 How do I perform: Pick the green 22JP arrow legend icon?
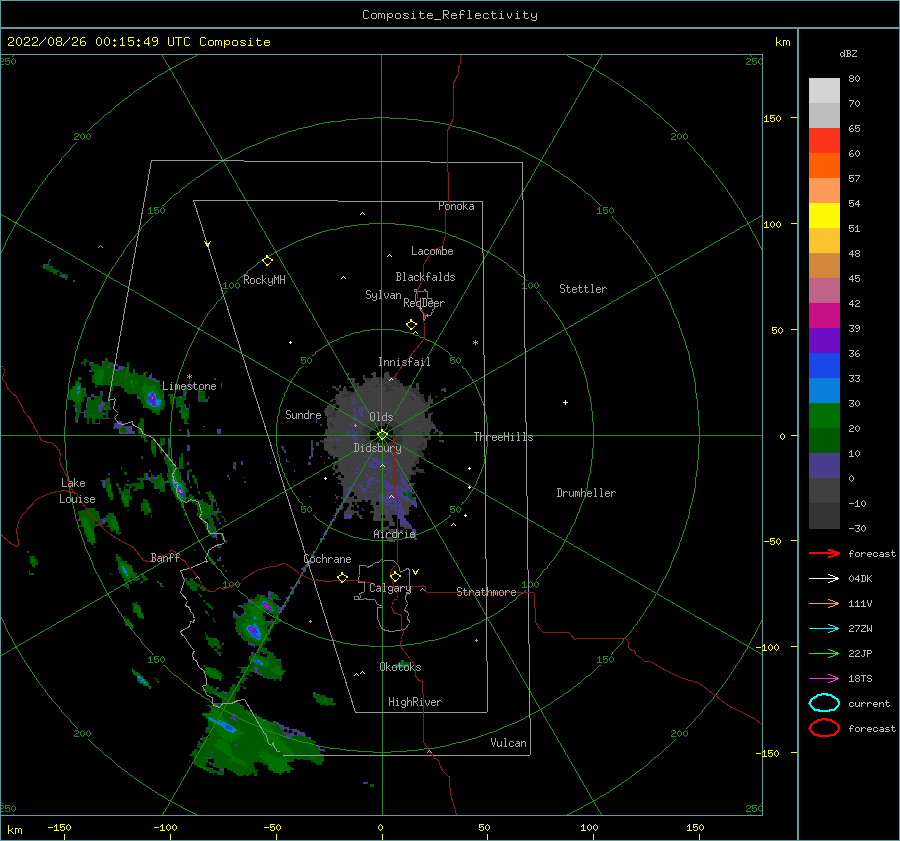coord(824,653)
